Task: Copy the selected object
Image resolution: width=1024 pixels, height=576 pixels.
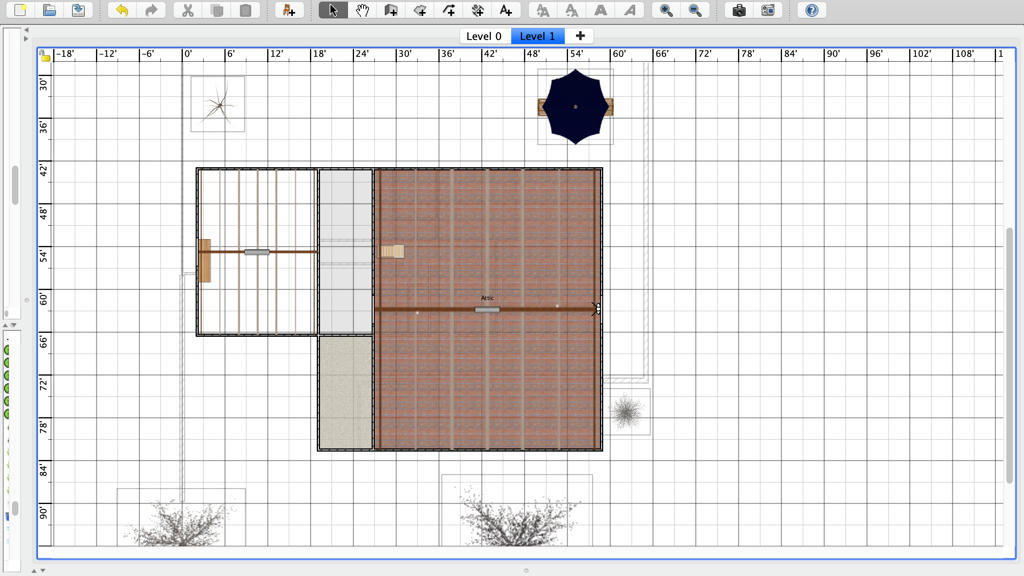Action: click(x=217, y=10)
